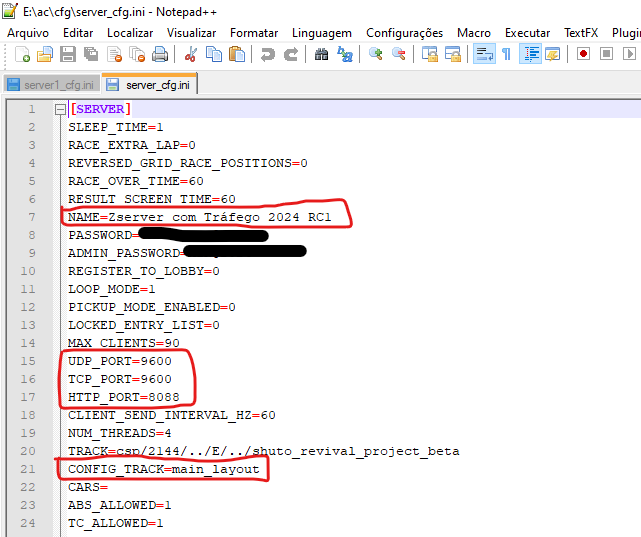The width and height of the screenshot is (641, 537).
Task: Stop macro recording with square icon
Action: coord(606,54)
